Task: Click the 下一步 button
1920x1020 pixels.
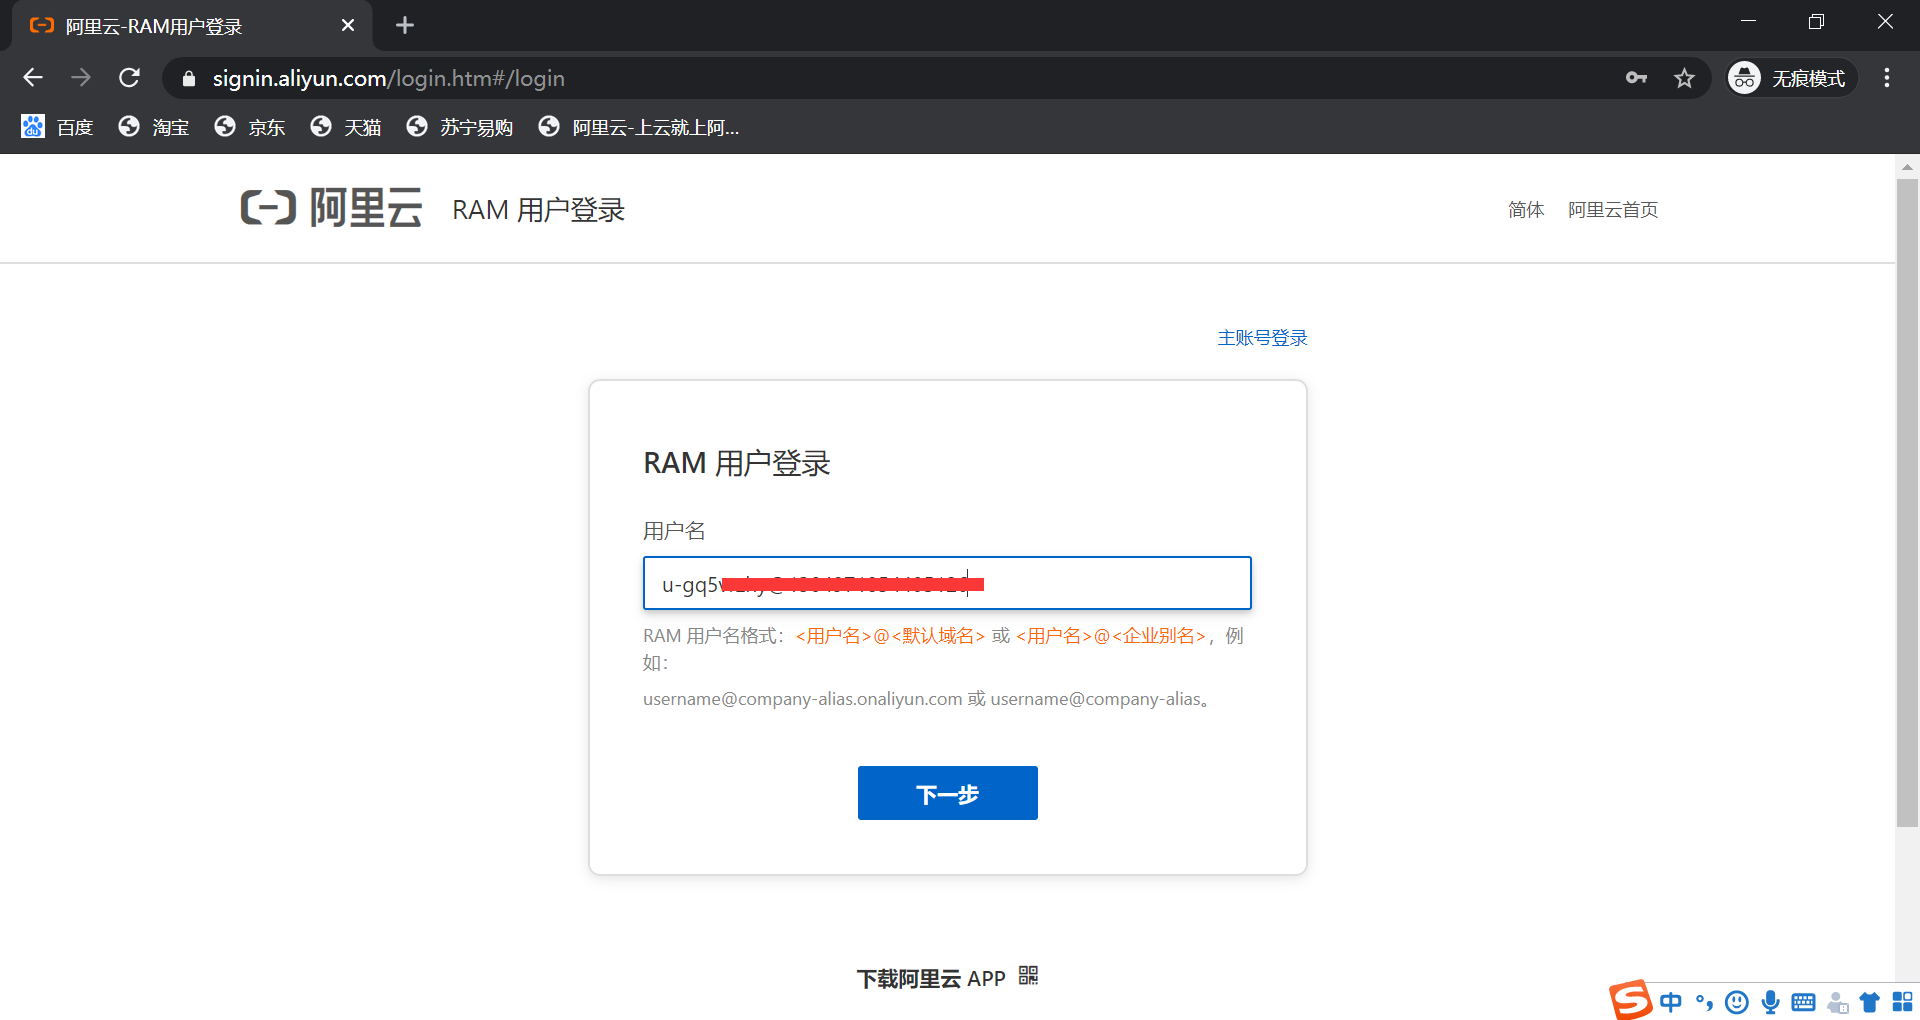Action: pos(947,793)
